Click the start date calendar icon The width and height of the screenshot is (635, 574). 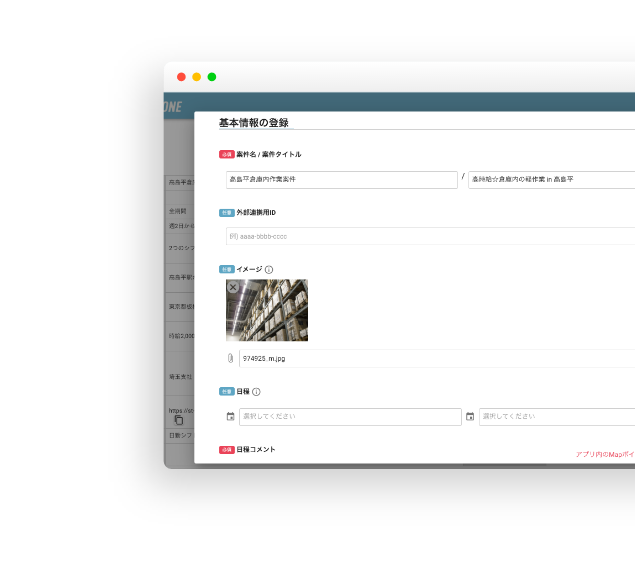pos(230,416)
